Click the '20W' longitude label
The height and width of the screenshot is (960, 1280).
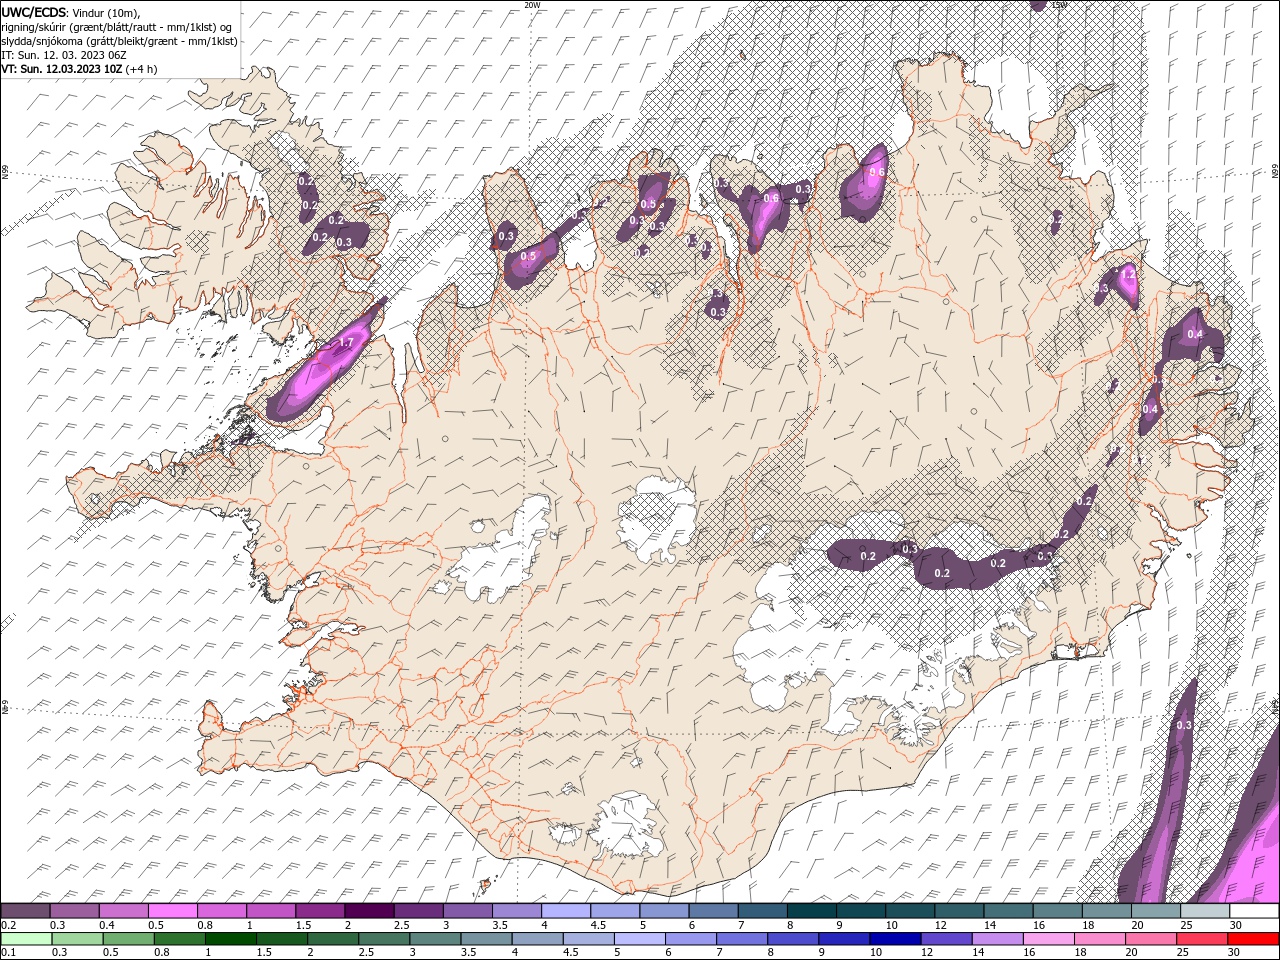pyautogui.click(x=532, y=5)
